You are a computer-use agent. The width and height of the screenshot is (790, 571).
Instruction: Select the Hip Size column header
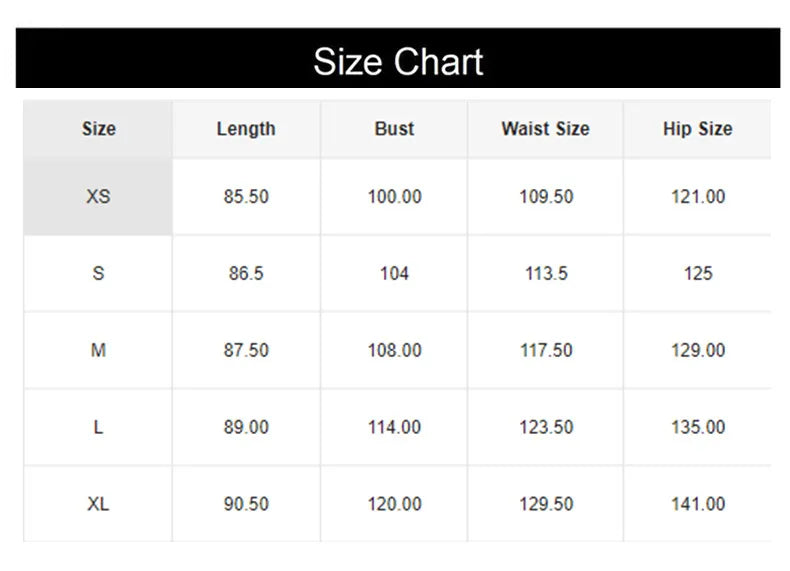click(x=697, y=129)
